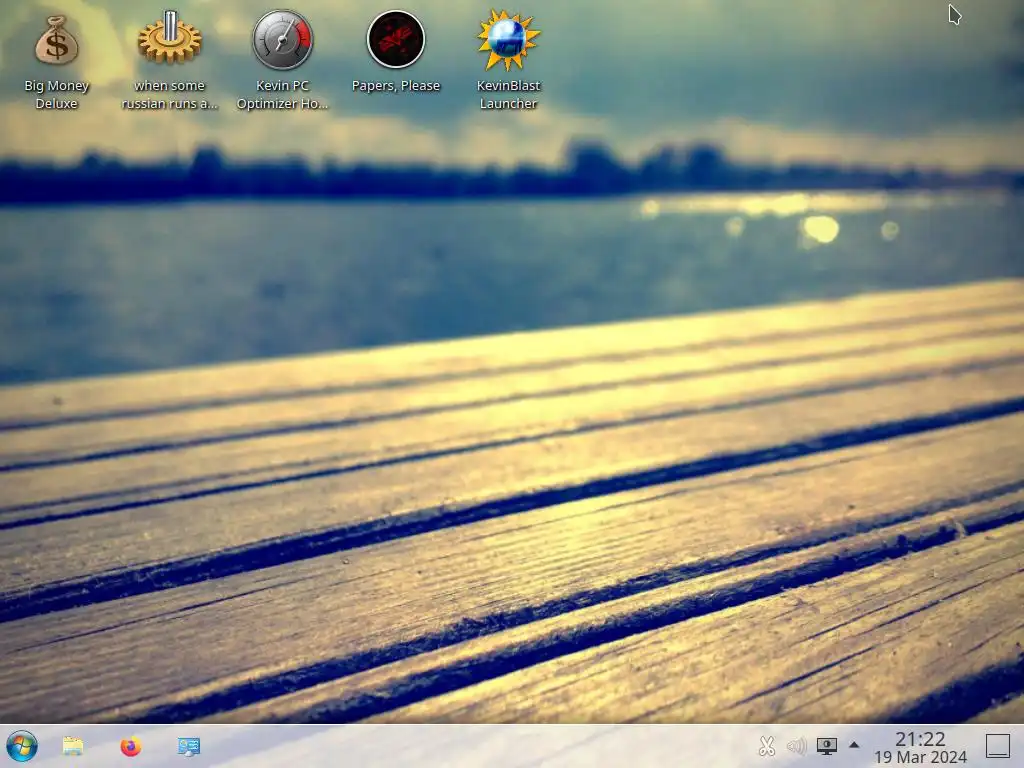This screenshot has height=768, width=1024.
Task: Open the Start menu orb
Action: click(x=22, y=746)
